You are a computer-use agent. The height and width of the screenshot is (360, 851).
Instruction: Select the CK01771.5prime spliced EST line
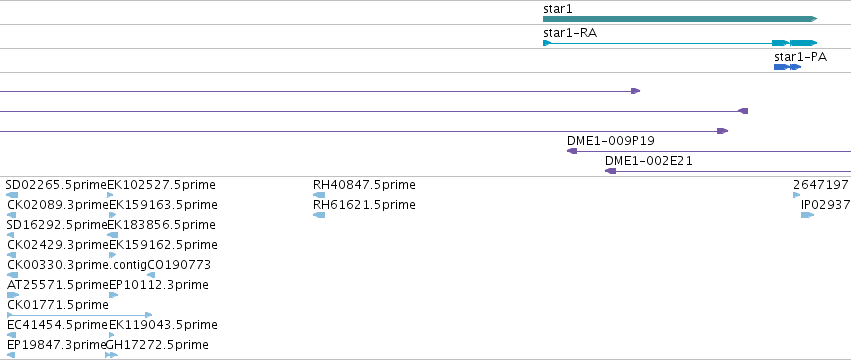(80, 315)
